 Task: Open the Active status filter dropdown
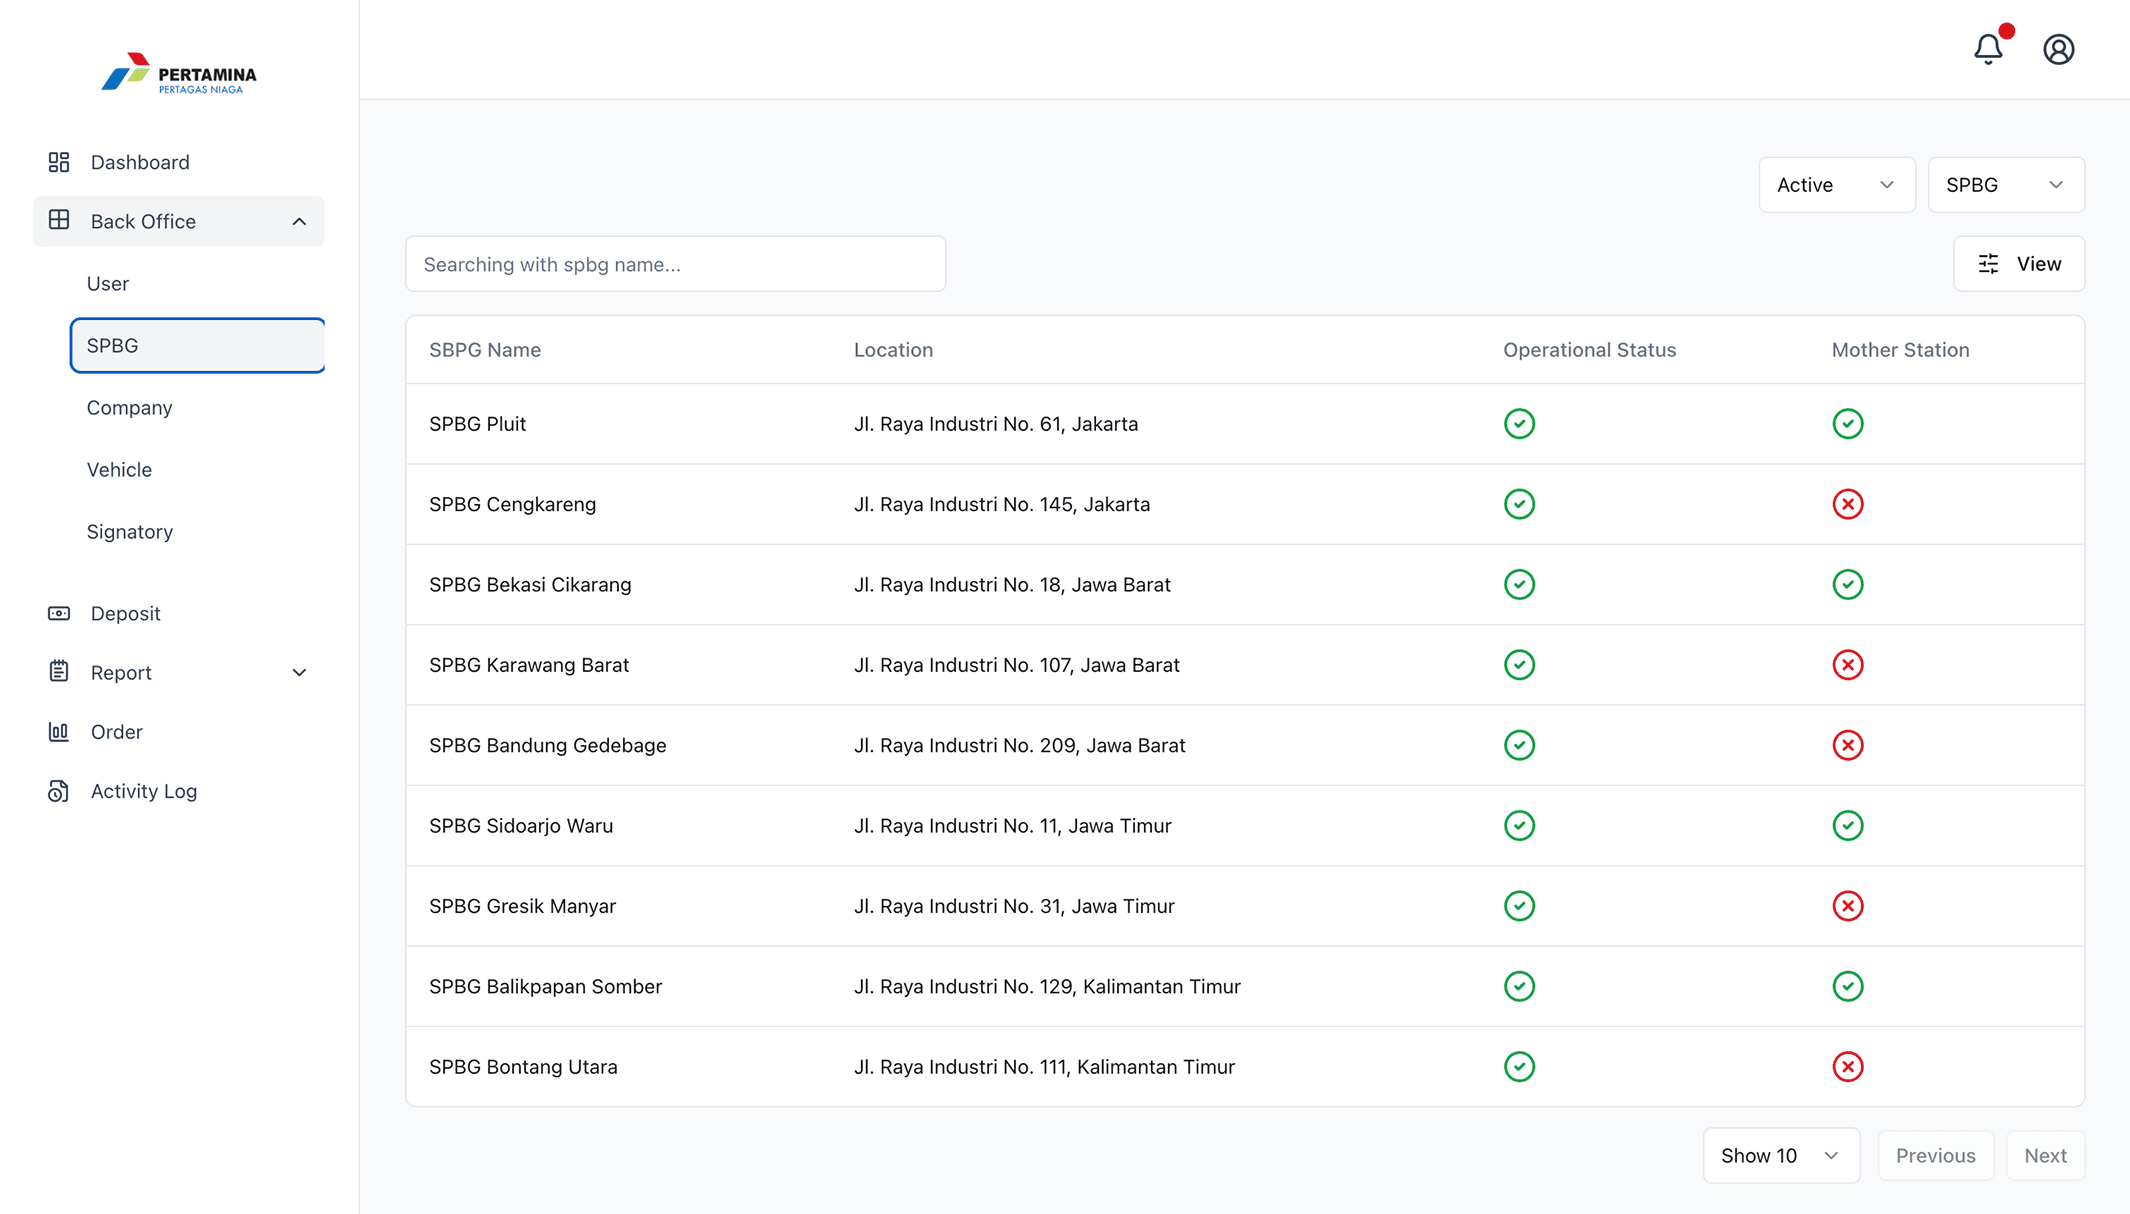coord(1836,185)
